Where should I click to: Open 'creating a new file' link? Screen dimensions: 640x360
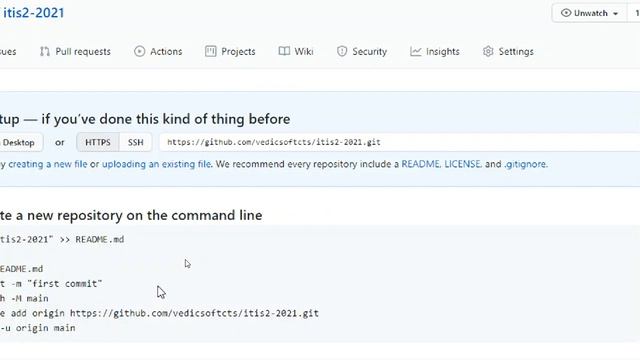[48, 164]
